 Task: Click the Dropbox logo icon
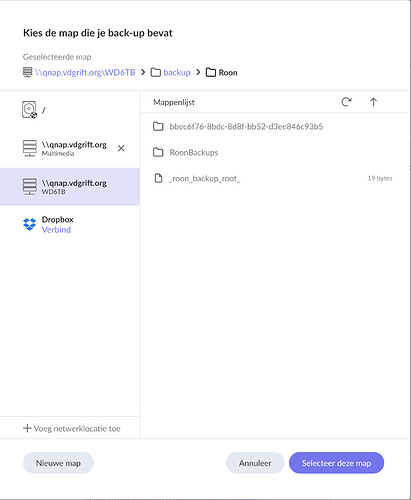pyautogui.click(x=30, y=224)
